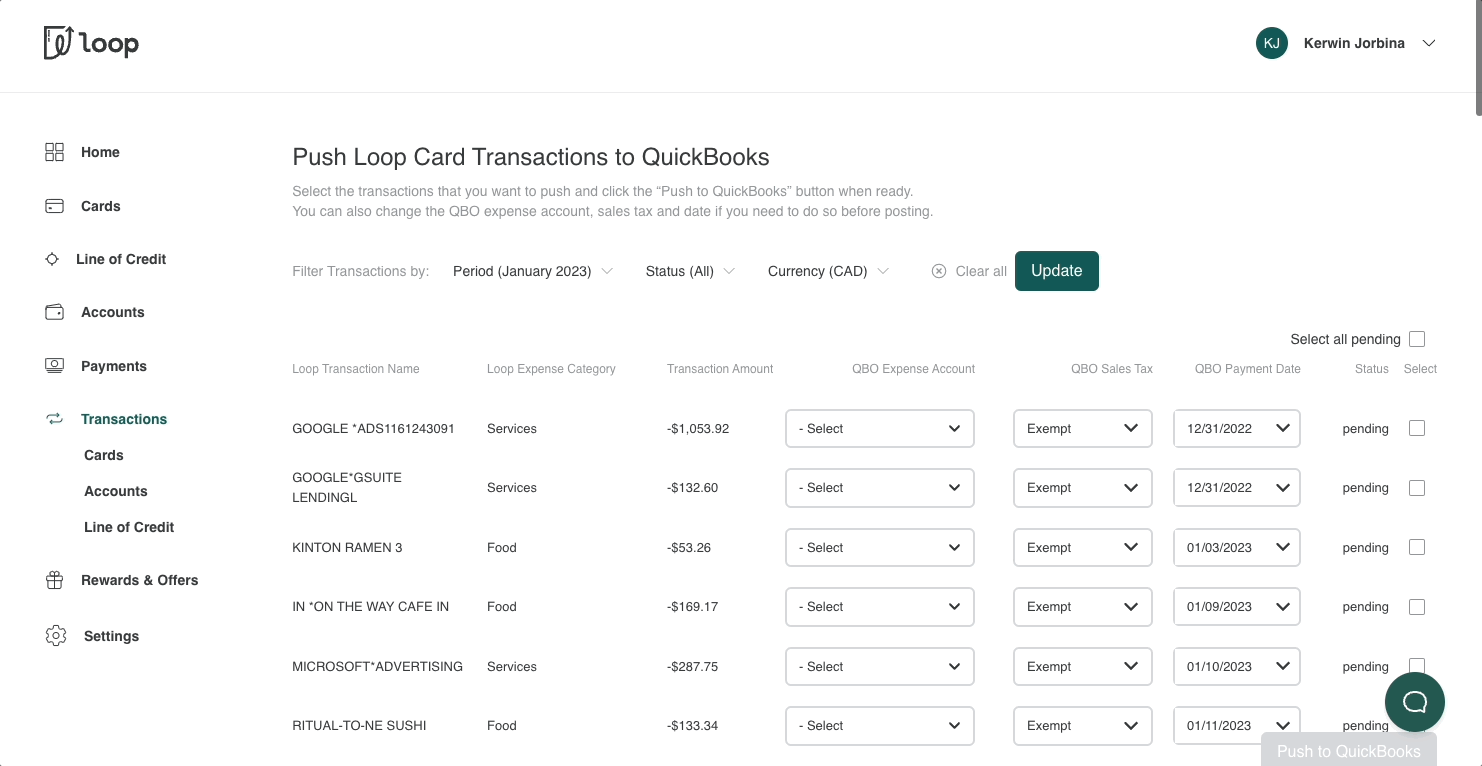Image resolution: width=1482 pixels, height=766 pixels.
Task: Click the Loop logo
Action: point(91,43)
